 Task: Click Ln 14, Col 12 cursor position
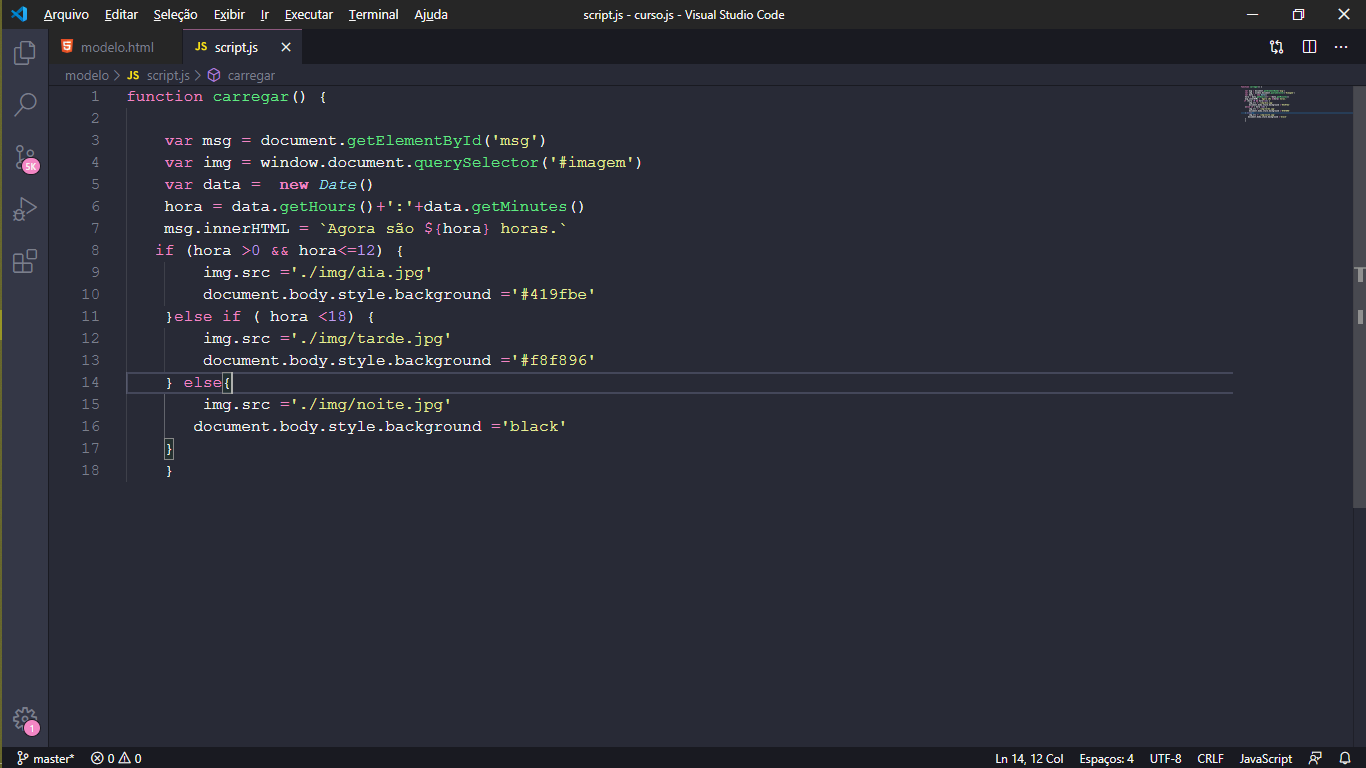point(1029,758)
